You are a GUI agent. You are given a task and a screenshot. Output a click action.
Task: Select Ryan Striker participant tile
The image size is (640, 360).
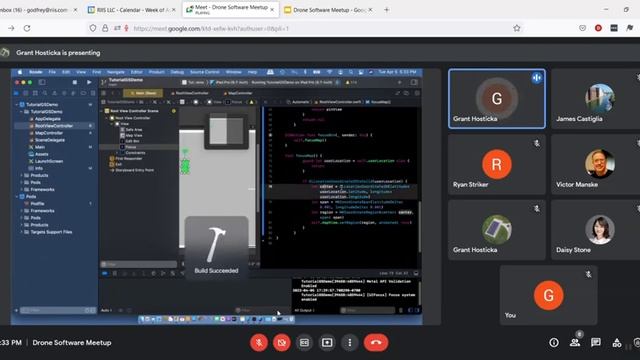point(497,164)
